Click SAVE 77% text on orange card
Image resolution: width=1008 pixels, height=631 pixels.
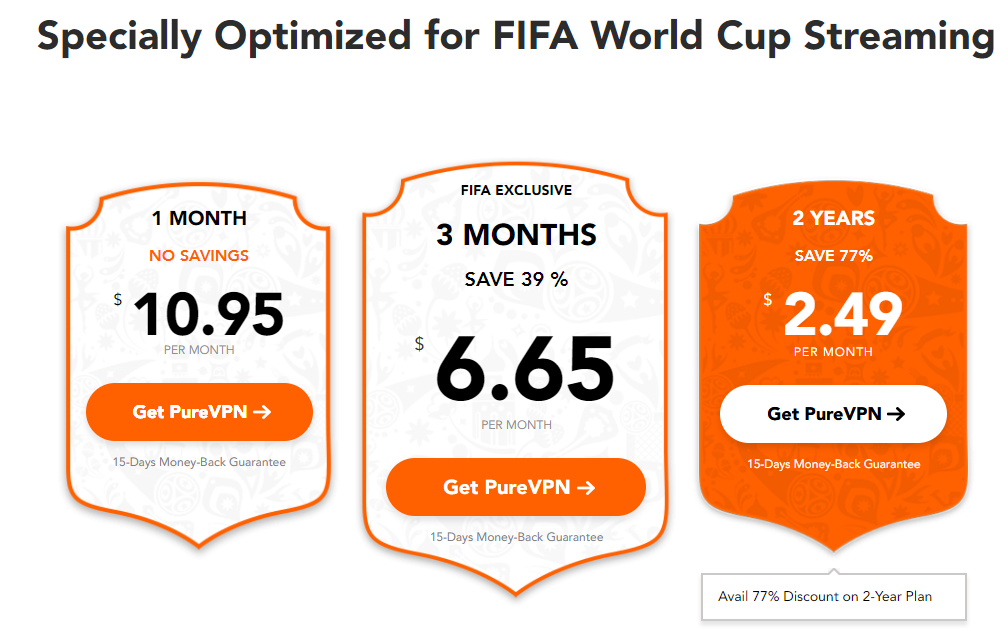834,256
